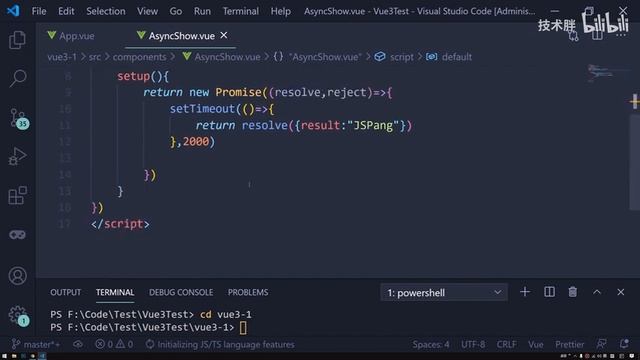This screenshot has height=360, width=640.
Task: Open errors and warnings count in status bar
Action: click(114, 344)
